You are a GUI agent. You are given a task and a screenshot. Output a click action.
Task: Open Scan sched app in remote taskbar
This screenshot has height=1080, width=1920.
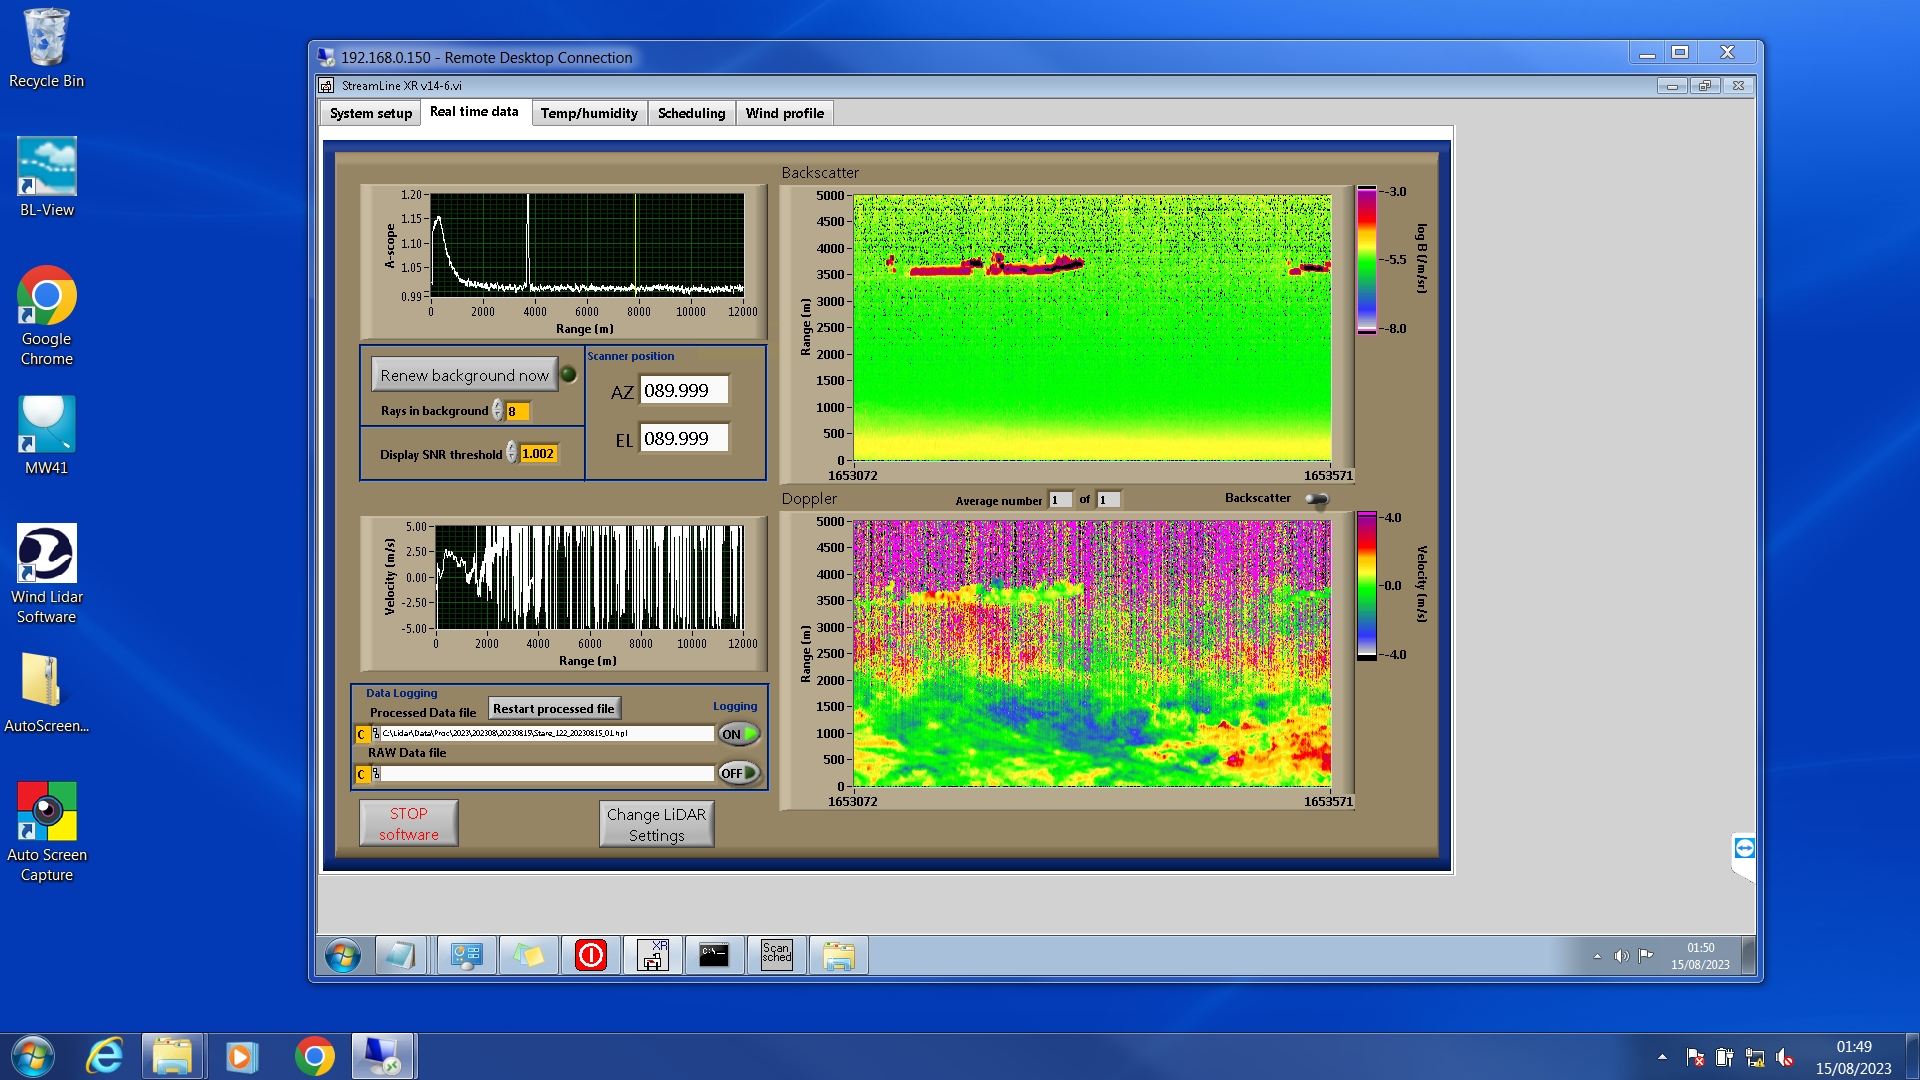pyautogui.click(x=776, y=955)
